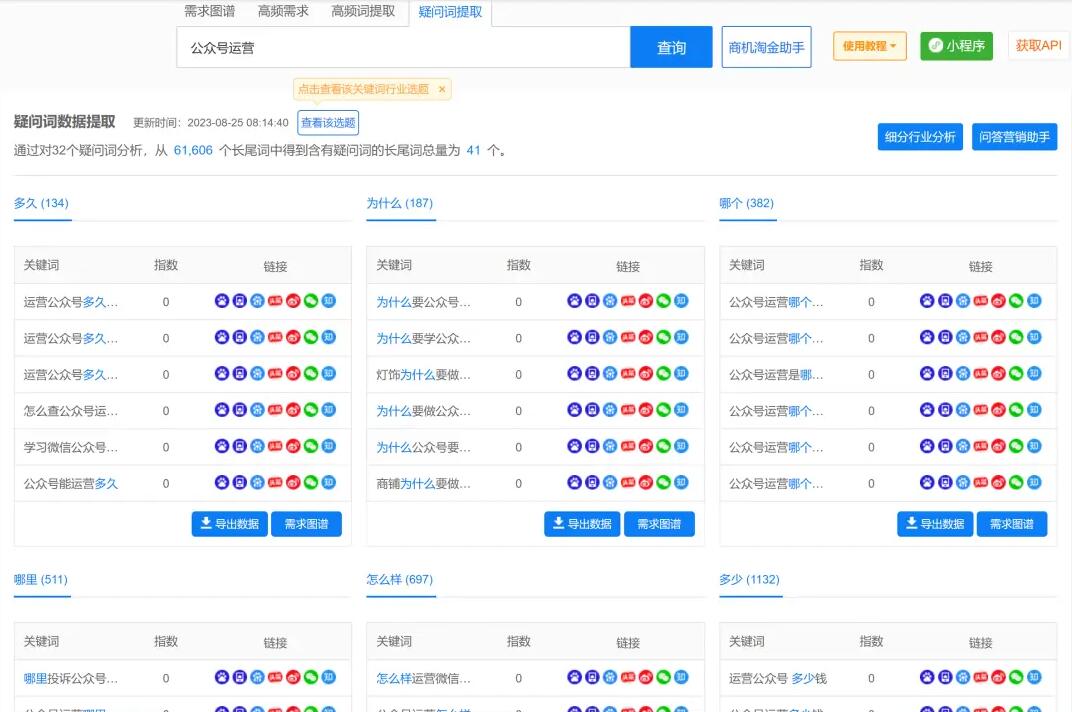Click keyword 怎么样运营微信…
Screen dimensions: 1072x712
tap(423, 678)
